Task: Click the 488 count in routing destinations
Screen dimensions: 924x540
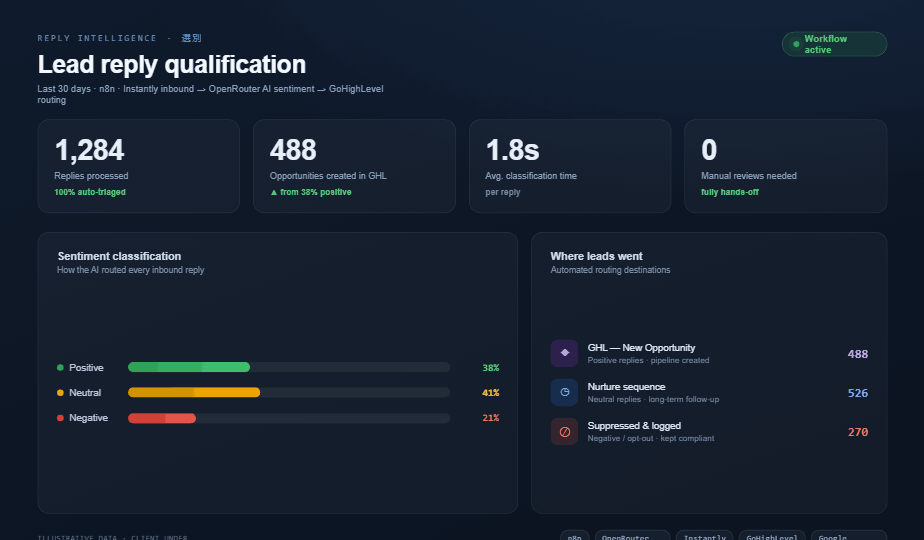Action: pos(857,354)
